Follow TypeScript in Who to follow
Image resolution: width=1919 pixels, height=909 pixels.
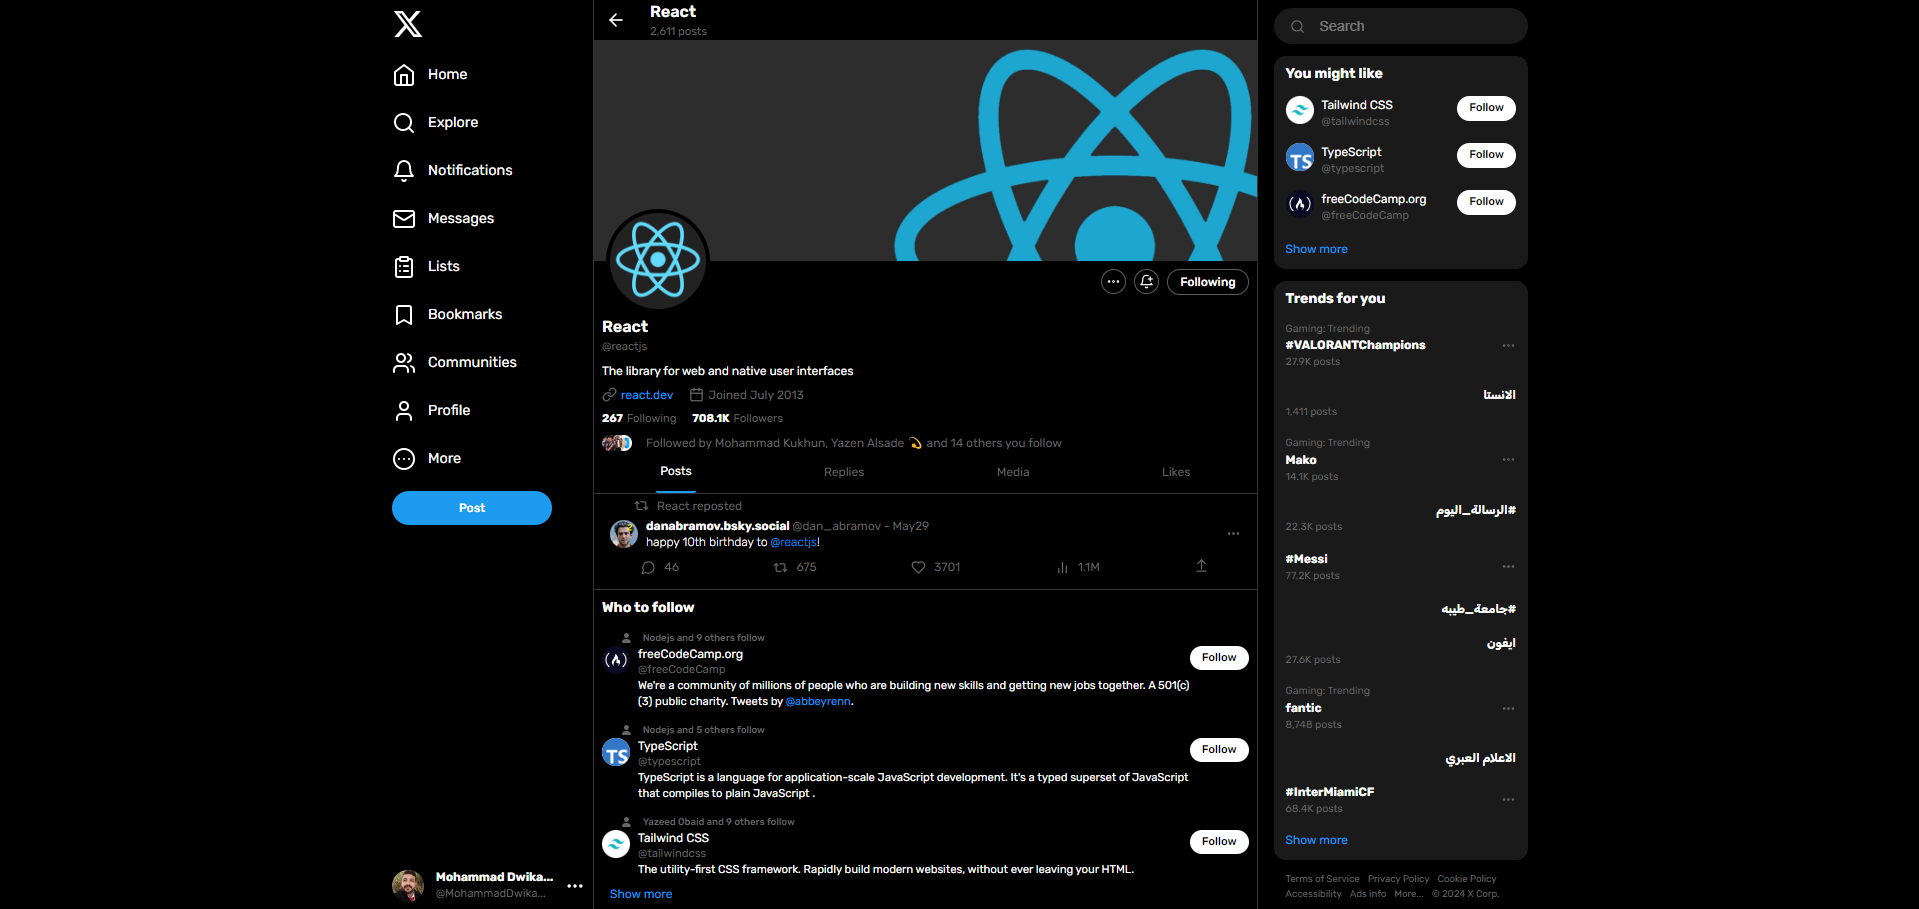(x=1219, y=750)
